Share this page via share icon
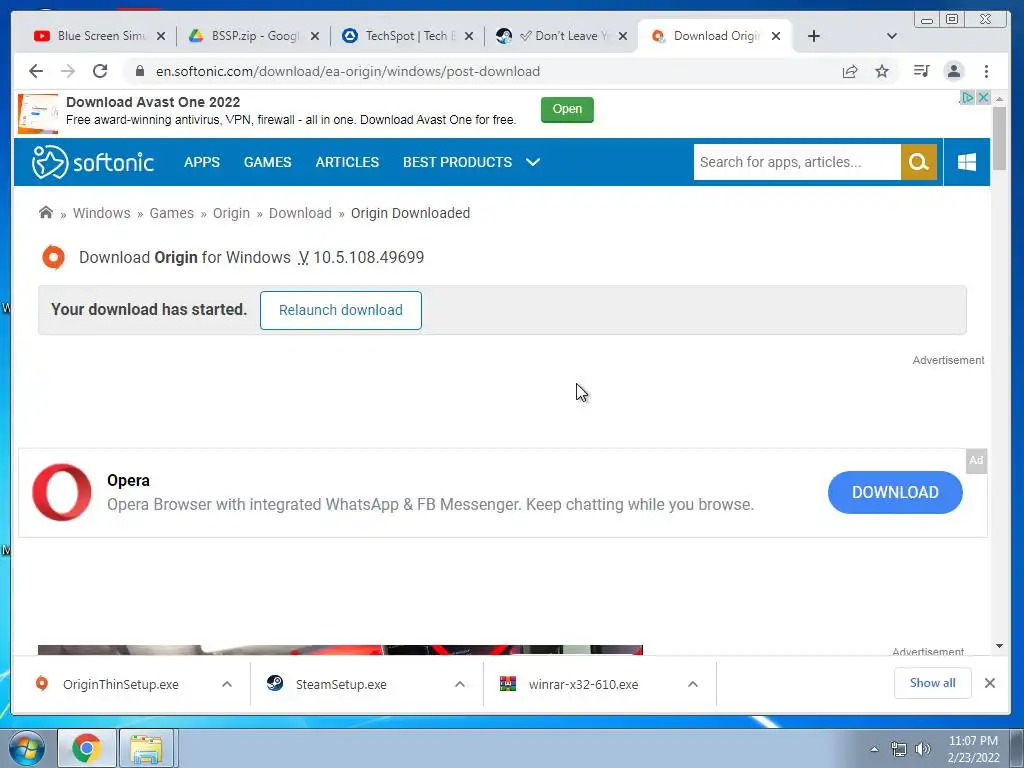Screen dimensions: 1024x768 850,71
